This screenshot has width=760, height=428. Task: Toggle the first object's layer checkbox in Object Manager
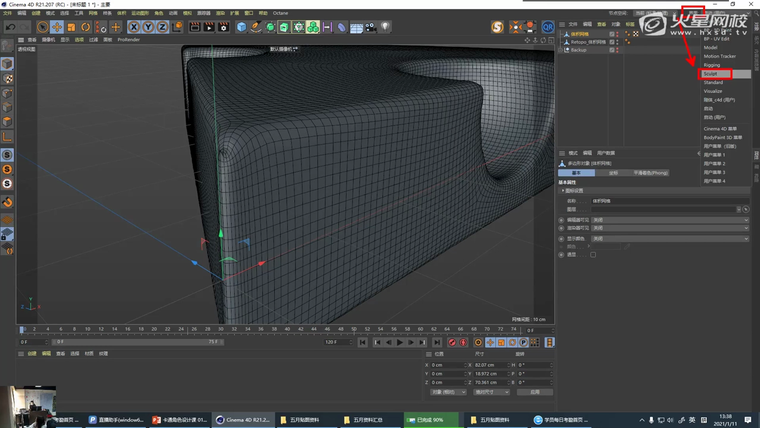(x=613, y=33)
